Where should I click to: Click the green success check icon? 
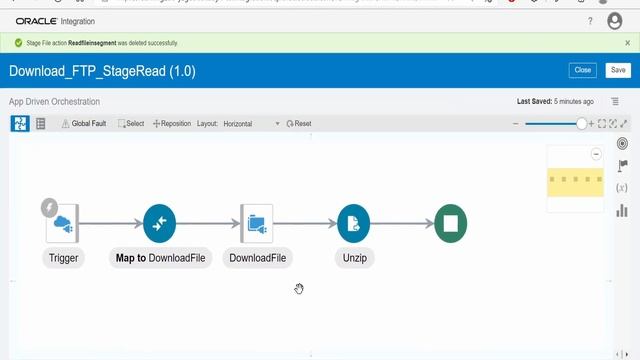click(x=18, y=43)
